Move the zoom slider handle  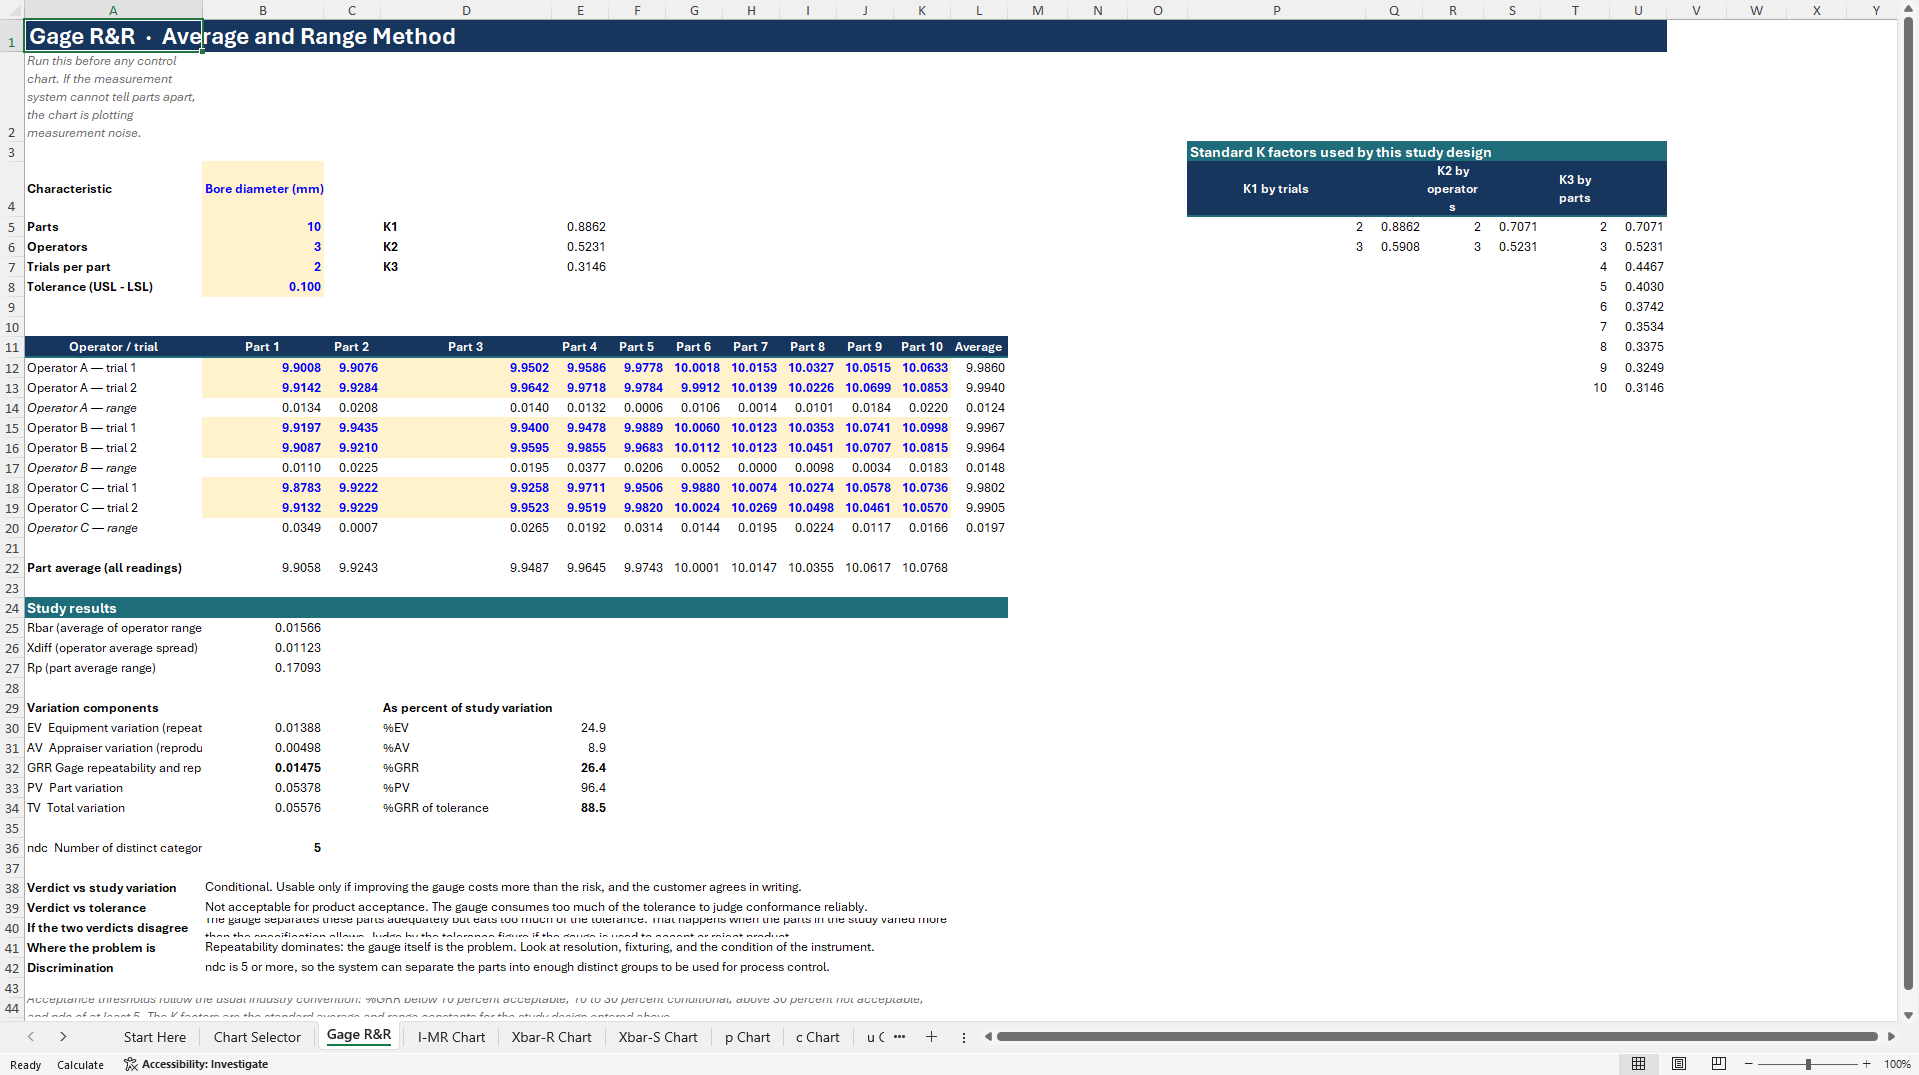(1808, 1064)
